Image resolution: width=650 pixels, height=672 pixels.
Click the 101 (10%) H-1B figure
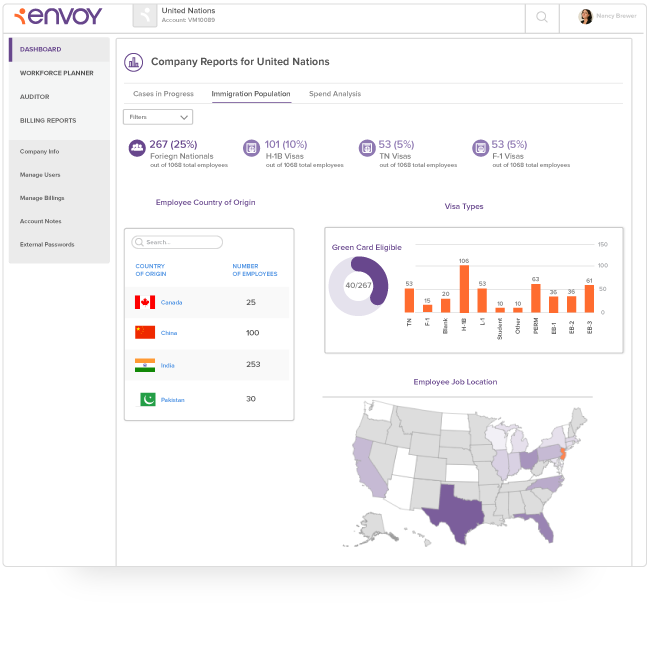coord(286,144)
